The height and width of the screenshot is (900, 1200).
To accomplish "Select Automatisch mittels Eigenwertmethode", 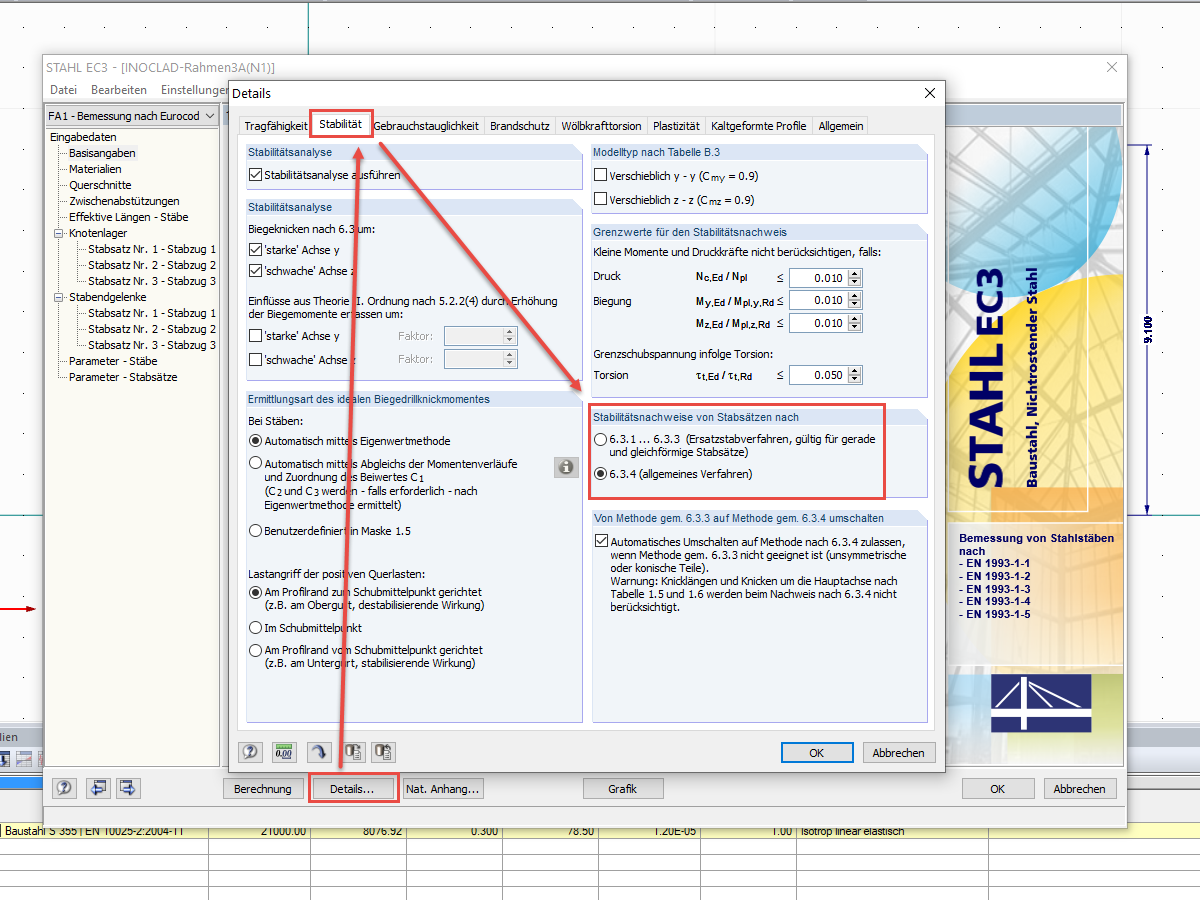I will (255, 440).
